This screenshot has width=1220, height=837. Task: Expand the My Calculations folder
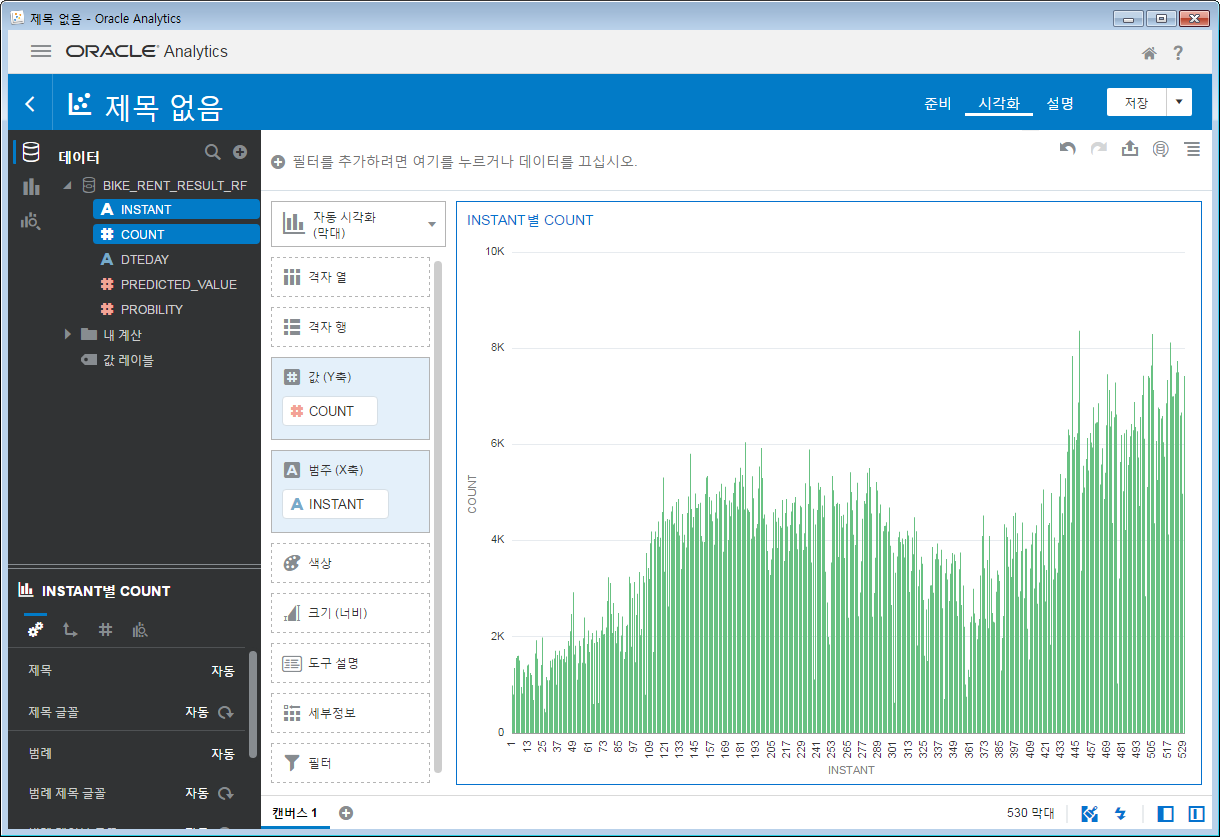tap(68, 334)
